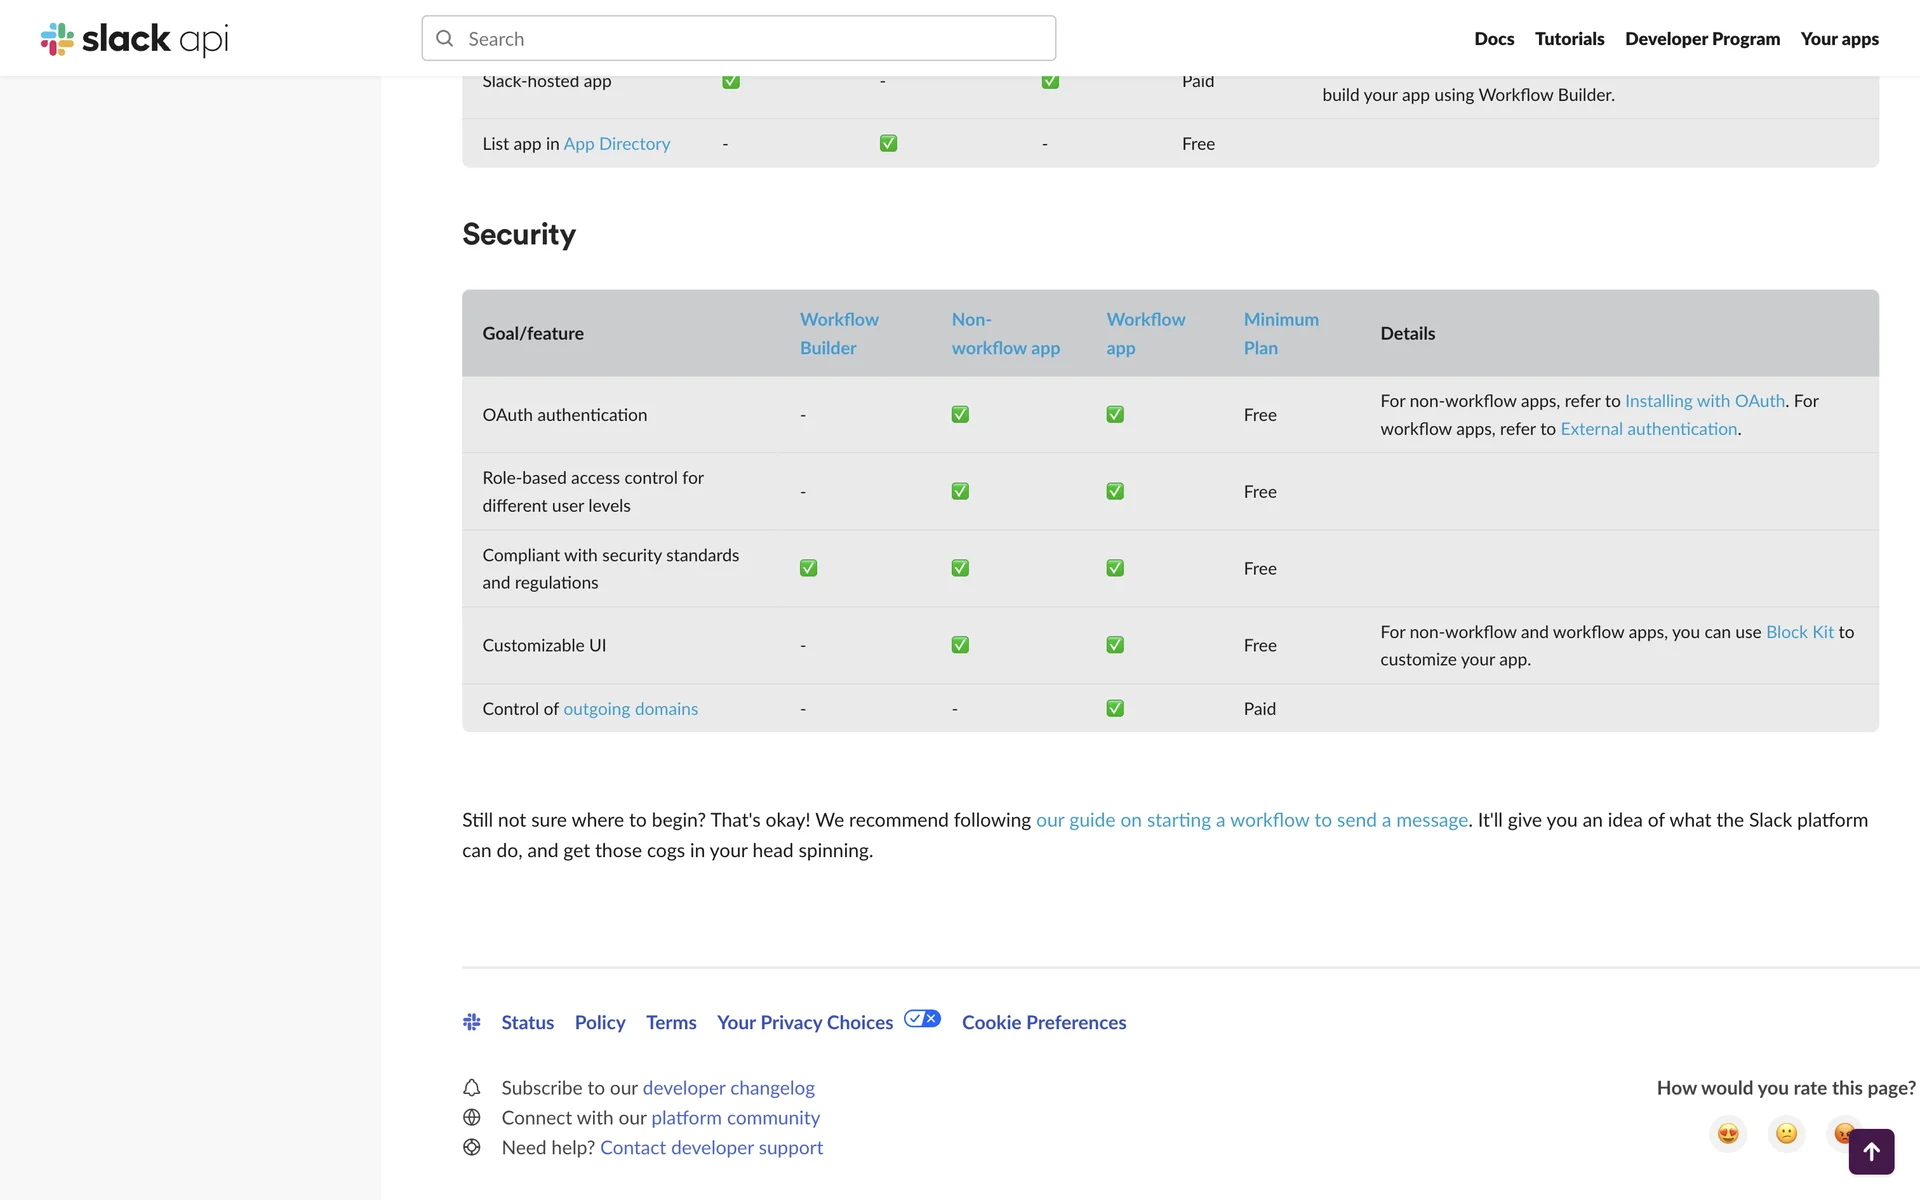This screenshot has height=1200, width=1920.
Task: Click the bell icon beside changelog
Action: [472, 1088]
